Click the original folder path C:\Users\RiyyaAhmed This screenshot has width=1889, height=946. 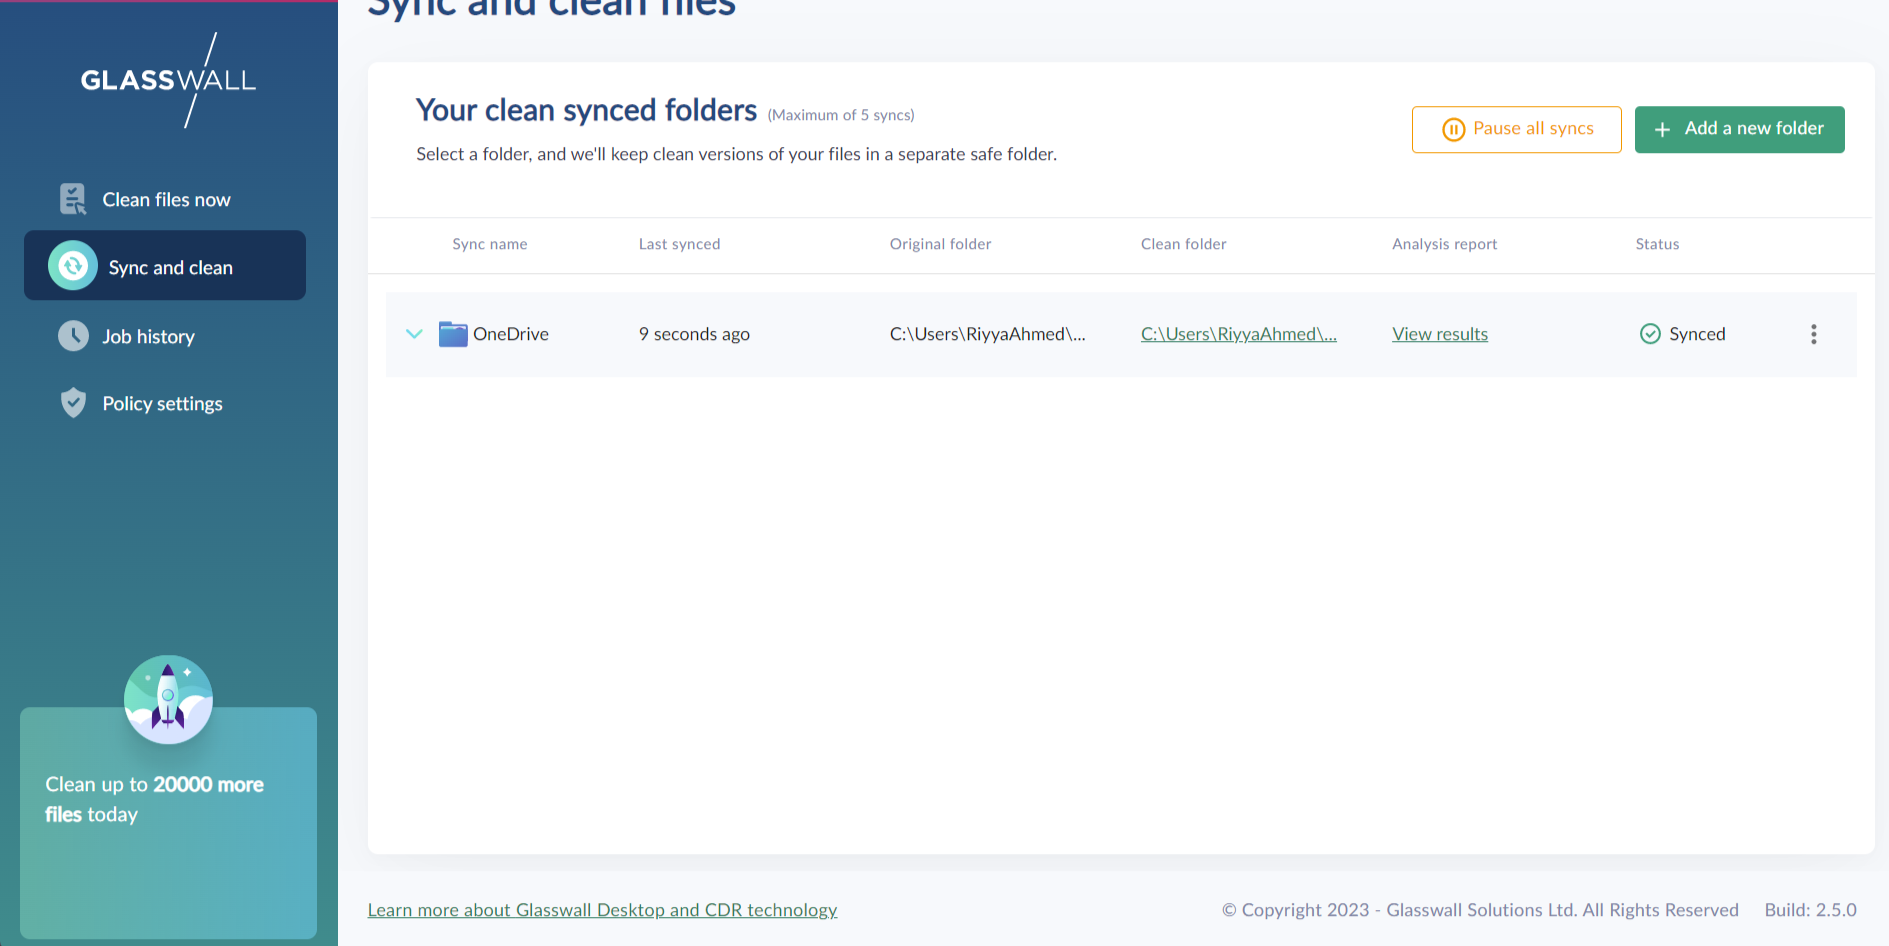tap(987, 334)
